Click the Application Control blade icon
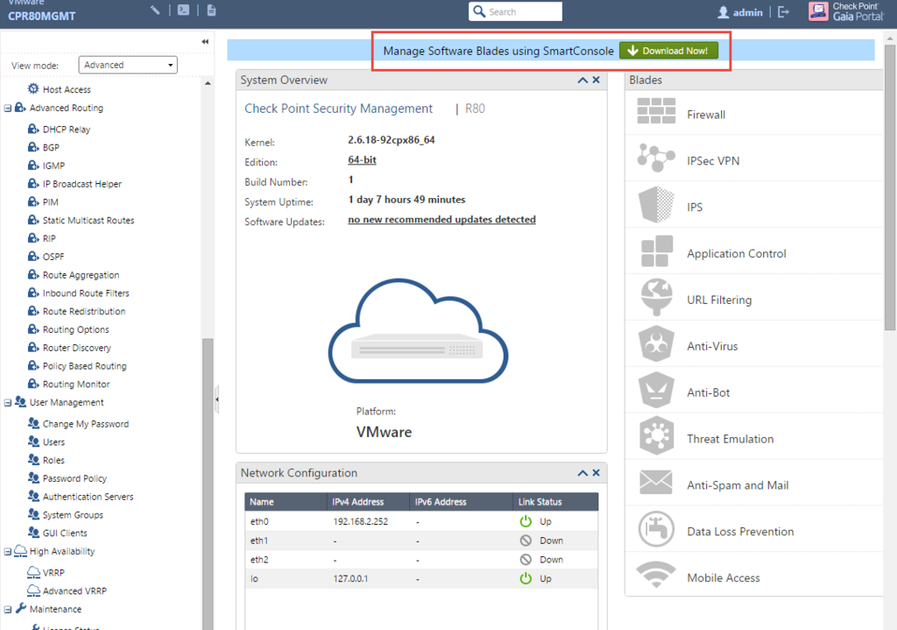 coord(656,251)
